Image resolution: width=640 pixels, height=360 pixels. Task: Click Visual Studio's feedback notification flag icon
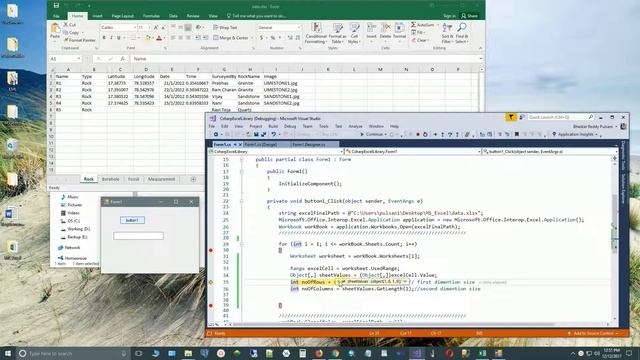coord(511,118)
